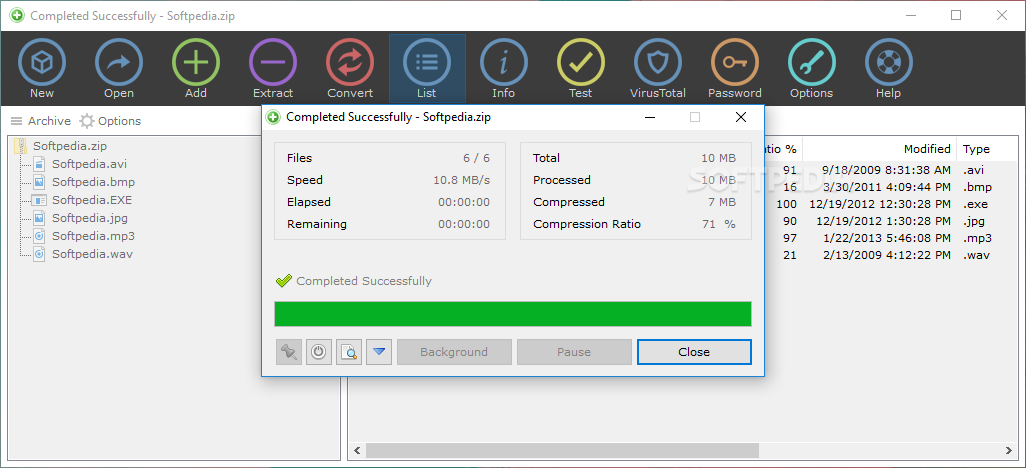Image resolution: width=1026 pixels, height=468 pixels.
Task: Click the 12/19/2012 12:30:28 PM date cell
Action: 880,204
